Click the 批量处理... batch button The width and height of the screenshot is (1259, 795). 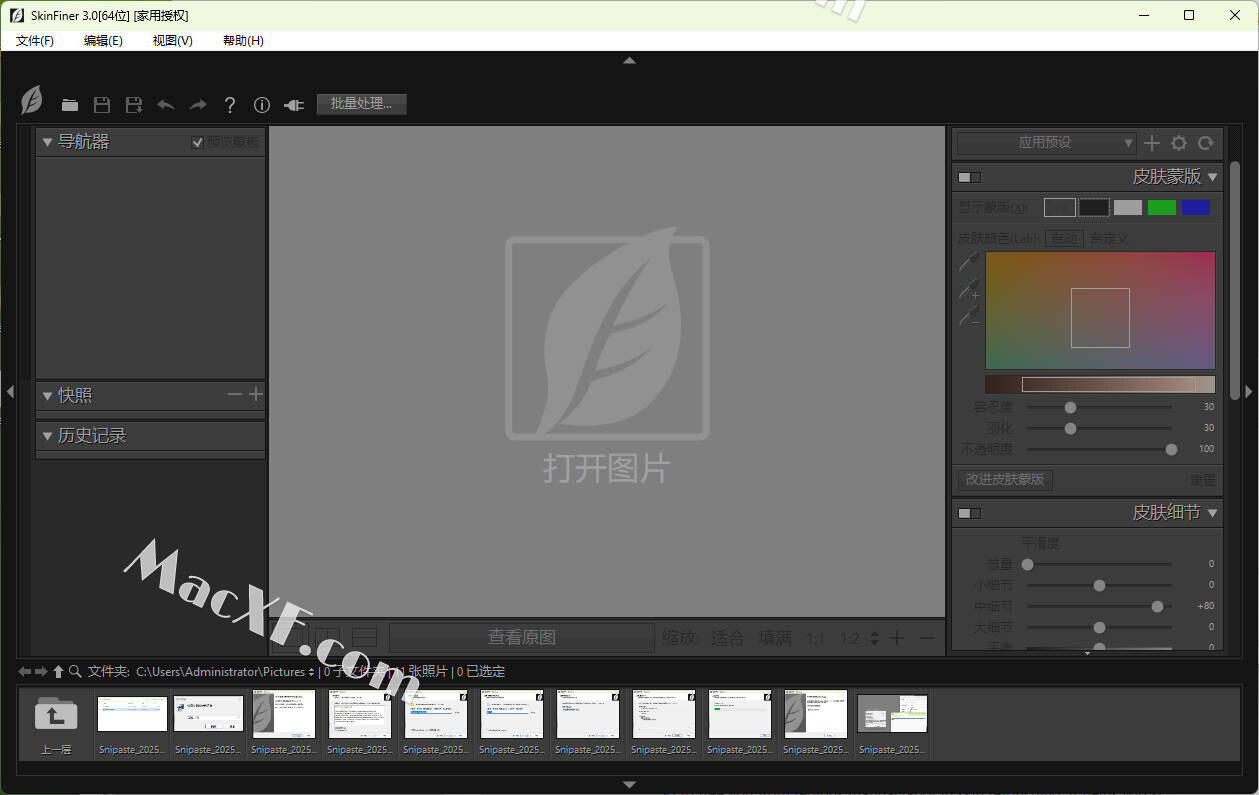[x=361, y=104]
